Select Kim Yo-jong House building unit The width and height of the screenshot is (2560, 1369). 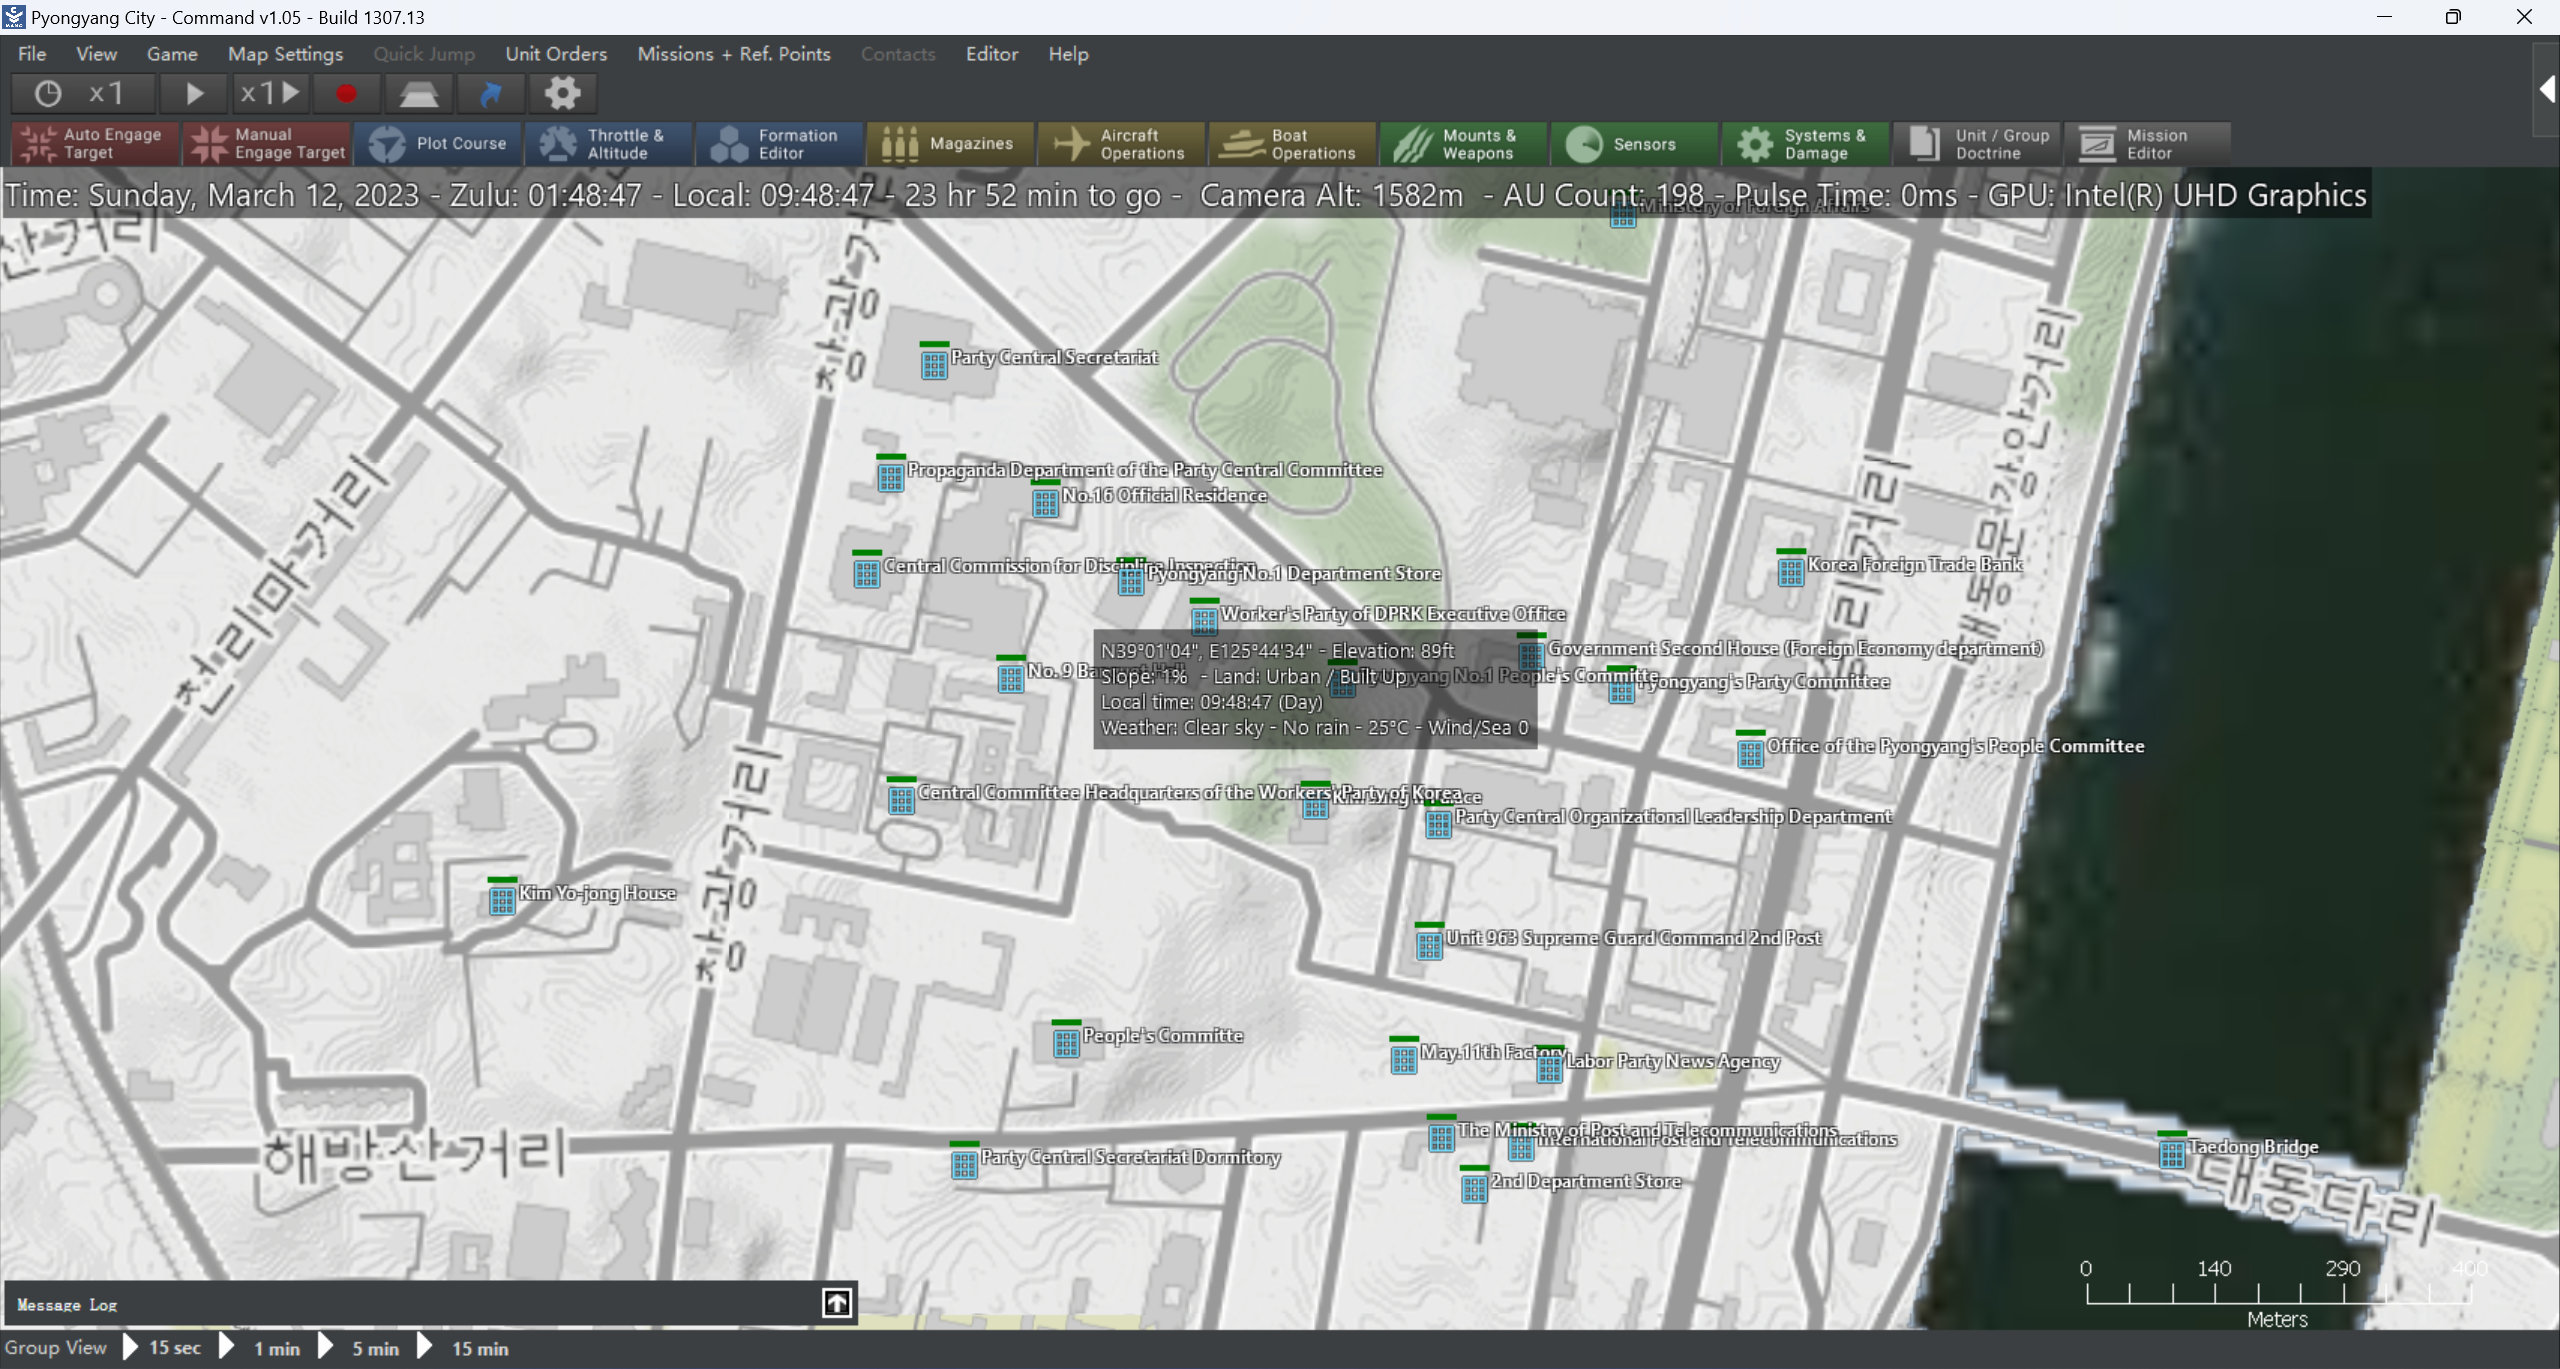(502, 900)
